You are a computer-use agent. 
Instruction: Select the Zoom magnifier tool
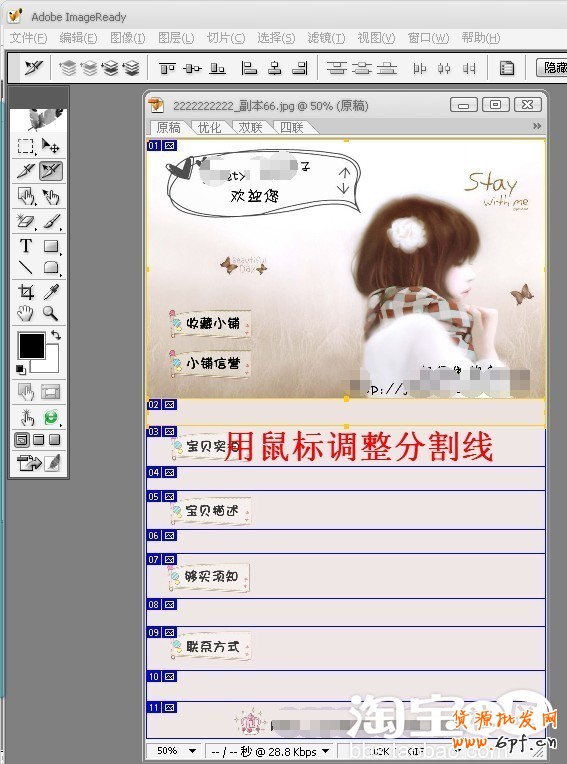[x=51, y=313]
